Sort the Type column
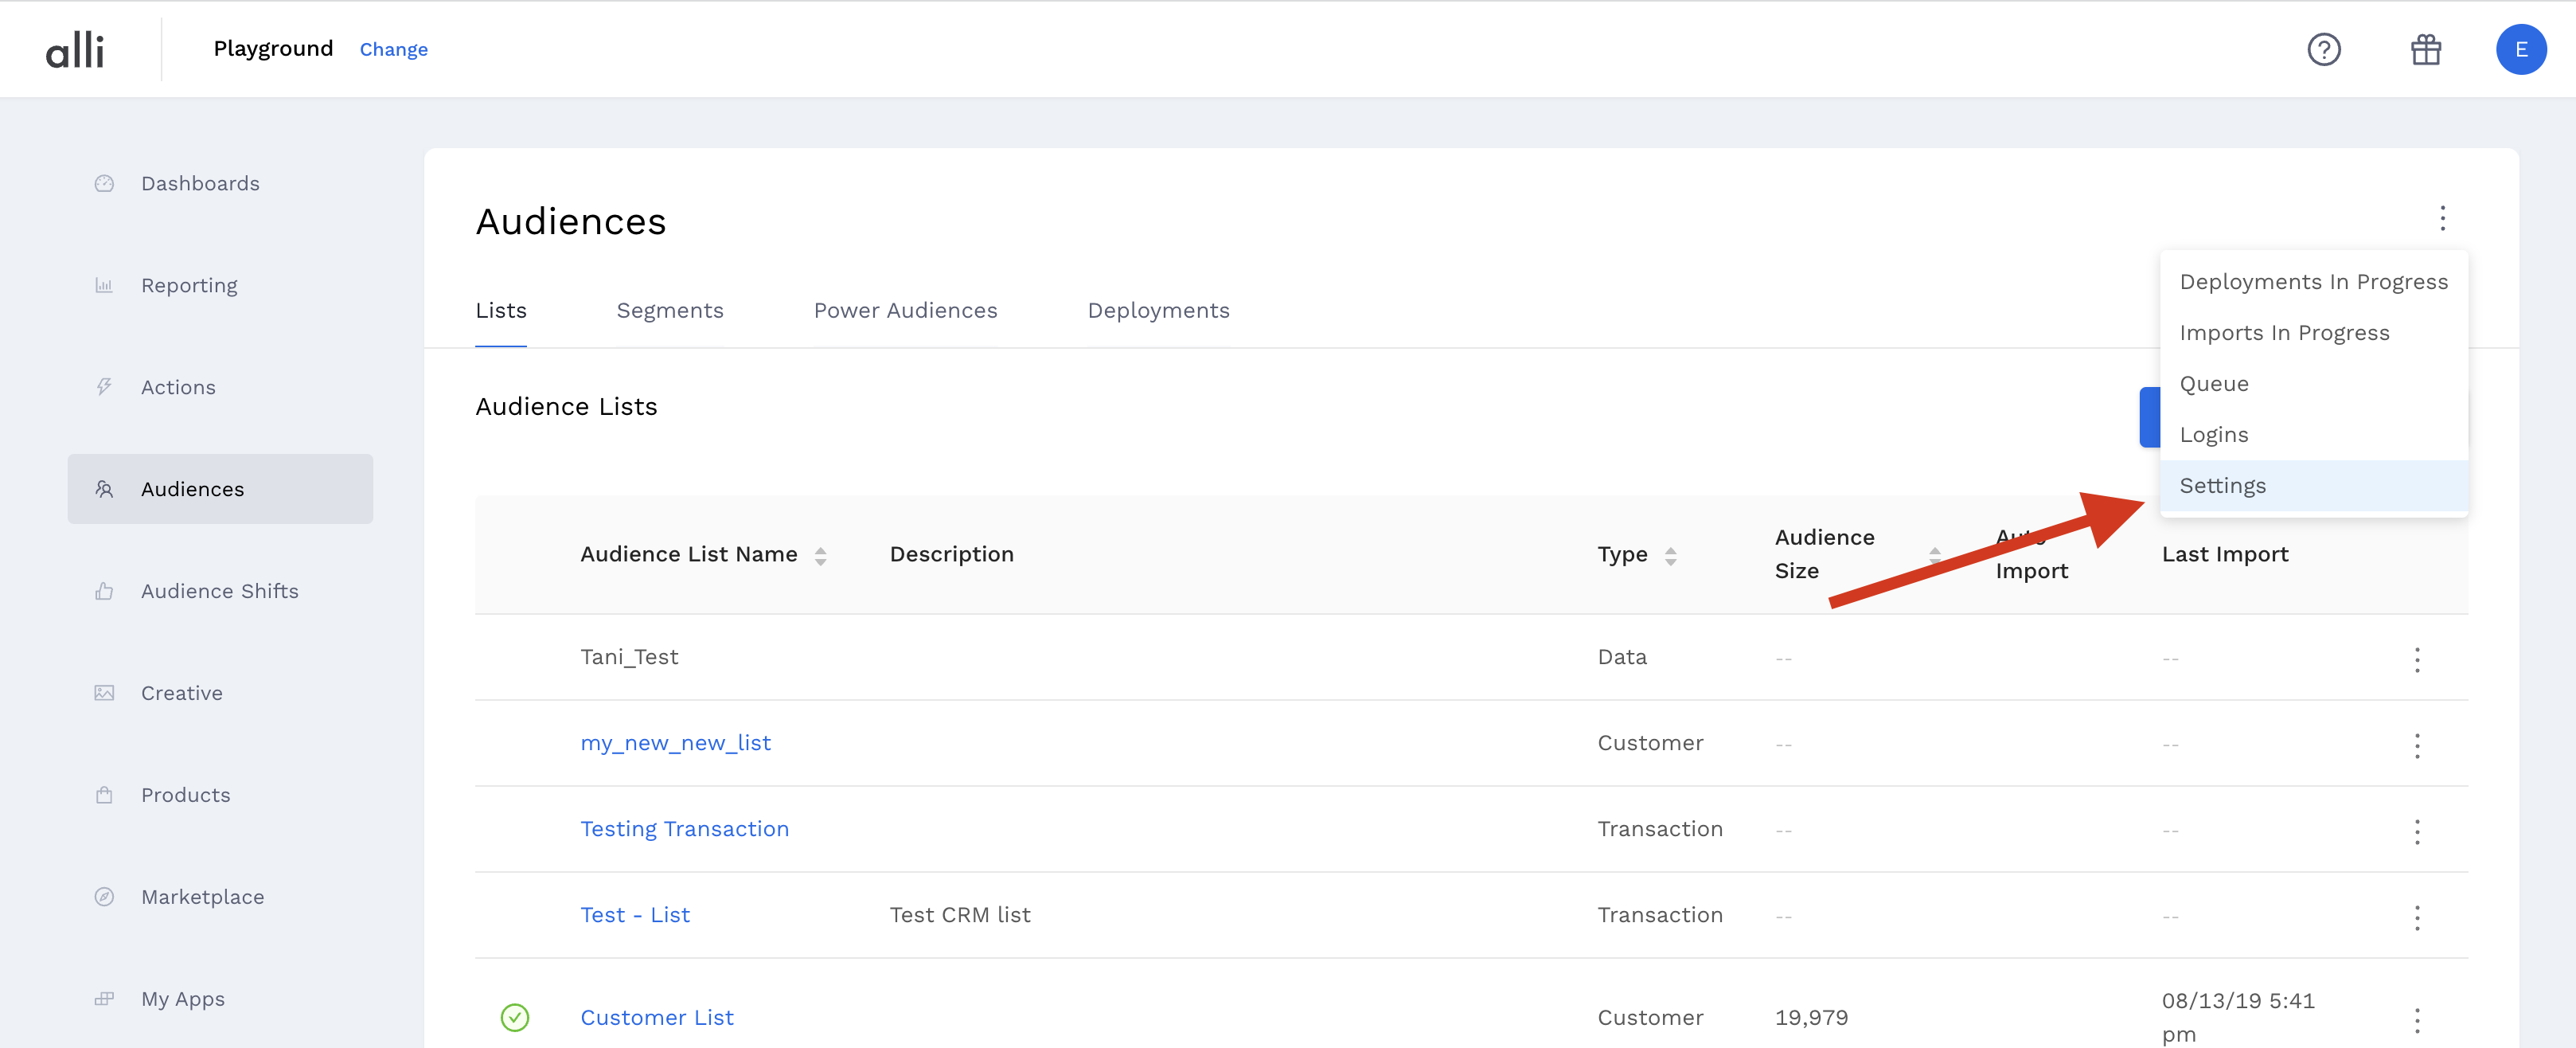 point(1670,555)
